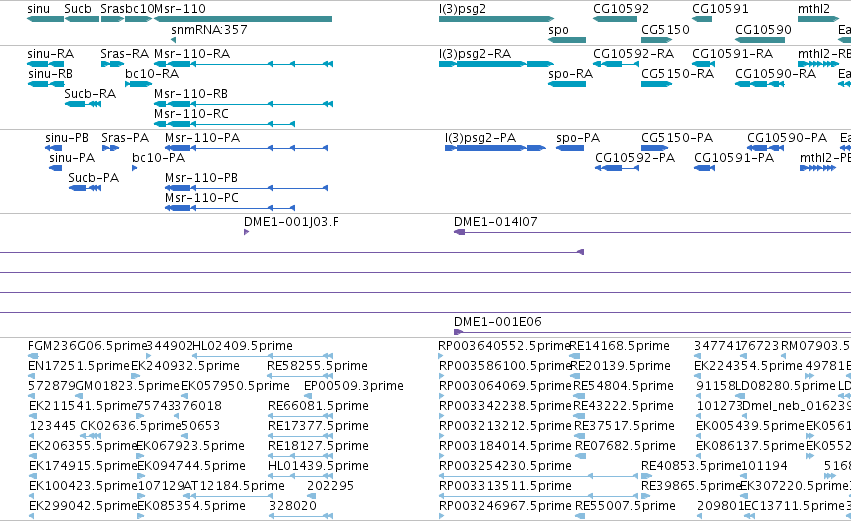This screenshot has width=851, height=521.
Task: Select the Msr-110-RA transcript label
Action: [192, 54]
